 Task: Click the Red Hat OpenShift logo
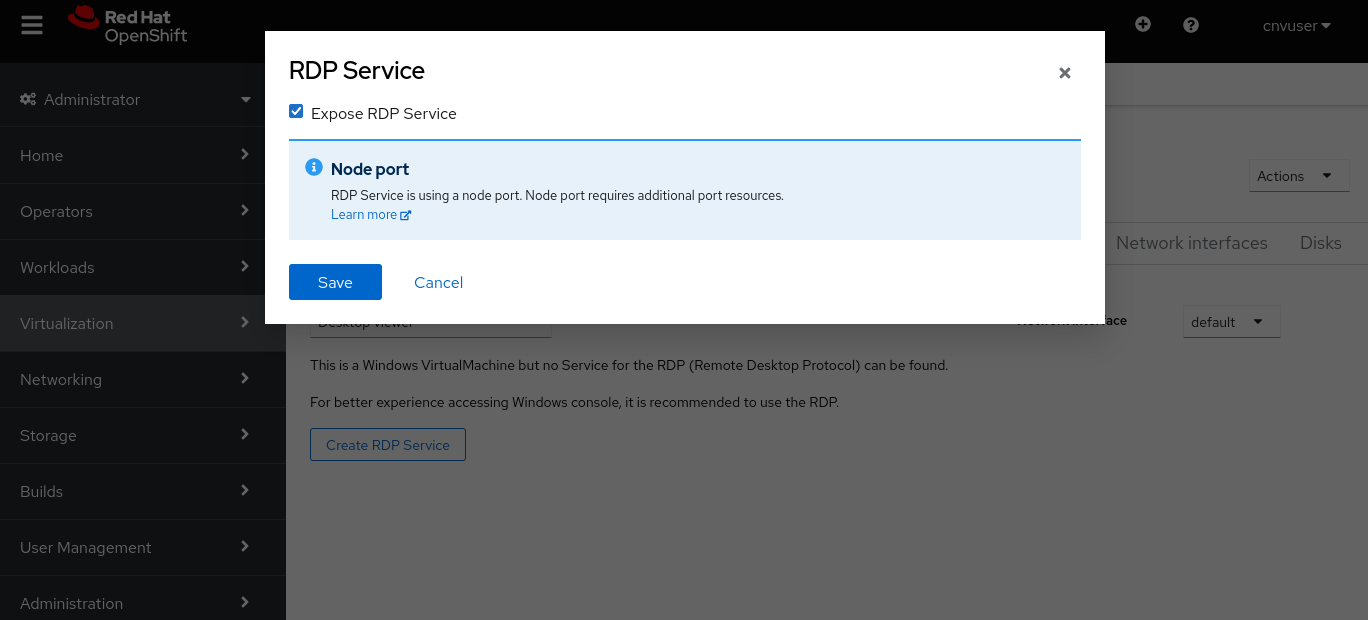click(x=128, y=25)
